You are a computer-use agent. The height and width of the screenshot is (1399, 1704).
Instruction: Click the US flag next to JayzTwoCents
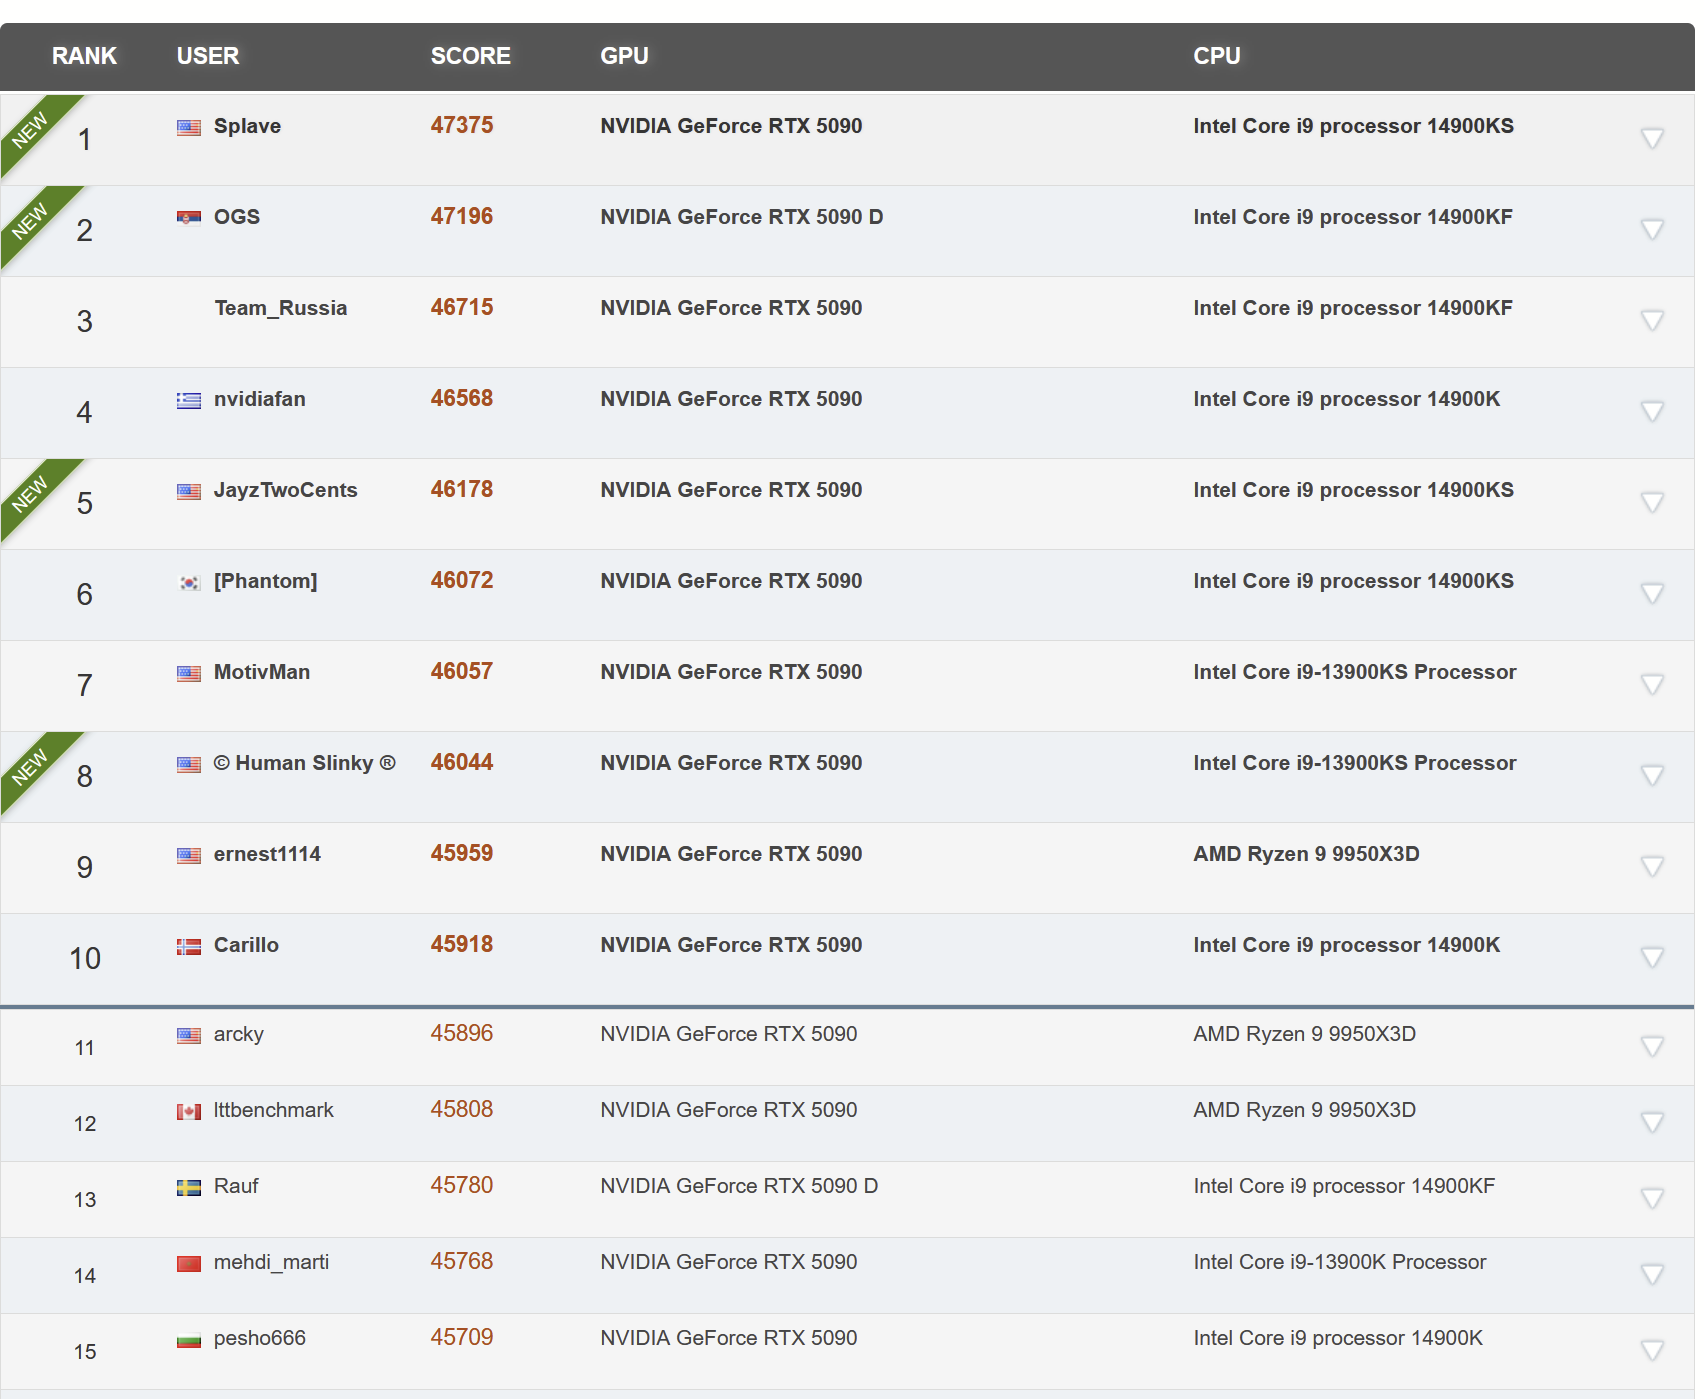(x=189, y=491)
